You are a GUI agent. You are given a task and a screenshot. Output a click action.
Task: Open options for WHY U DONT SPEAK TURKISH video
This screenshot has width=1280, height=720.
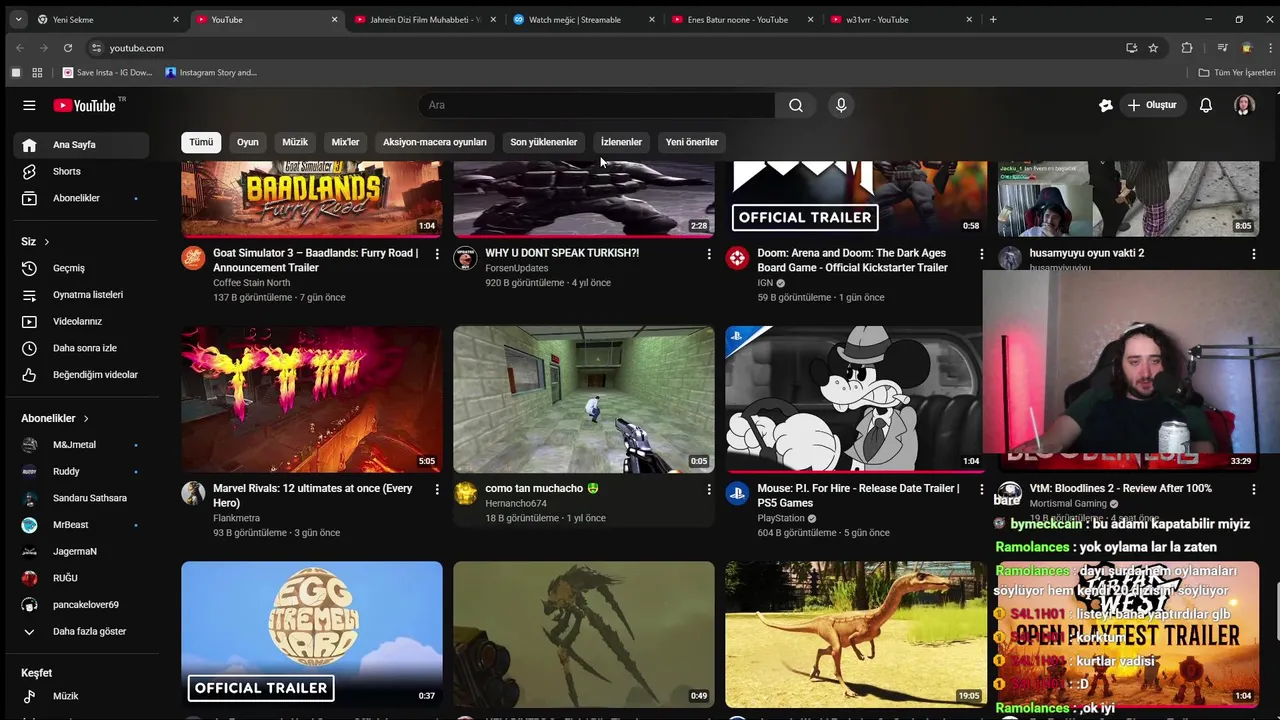[709, 254]
